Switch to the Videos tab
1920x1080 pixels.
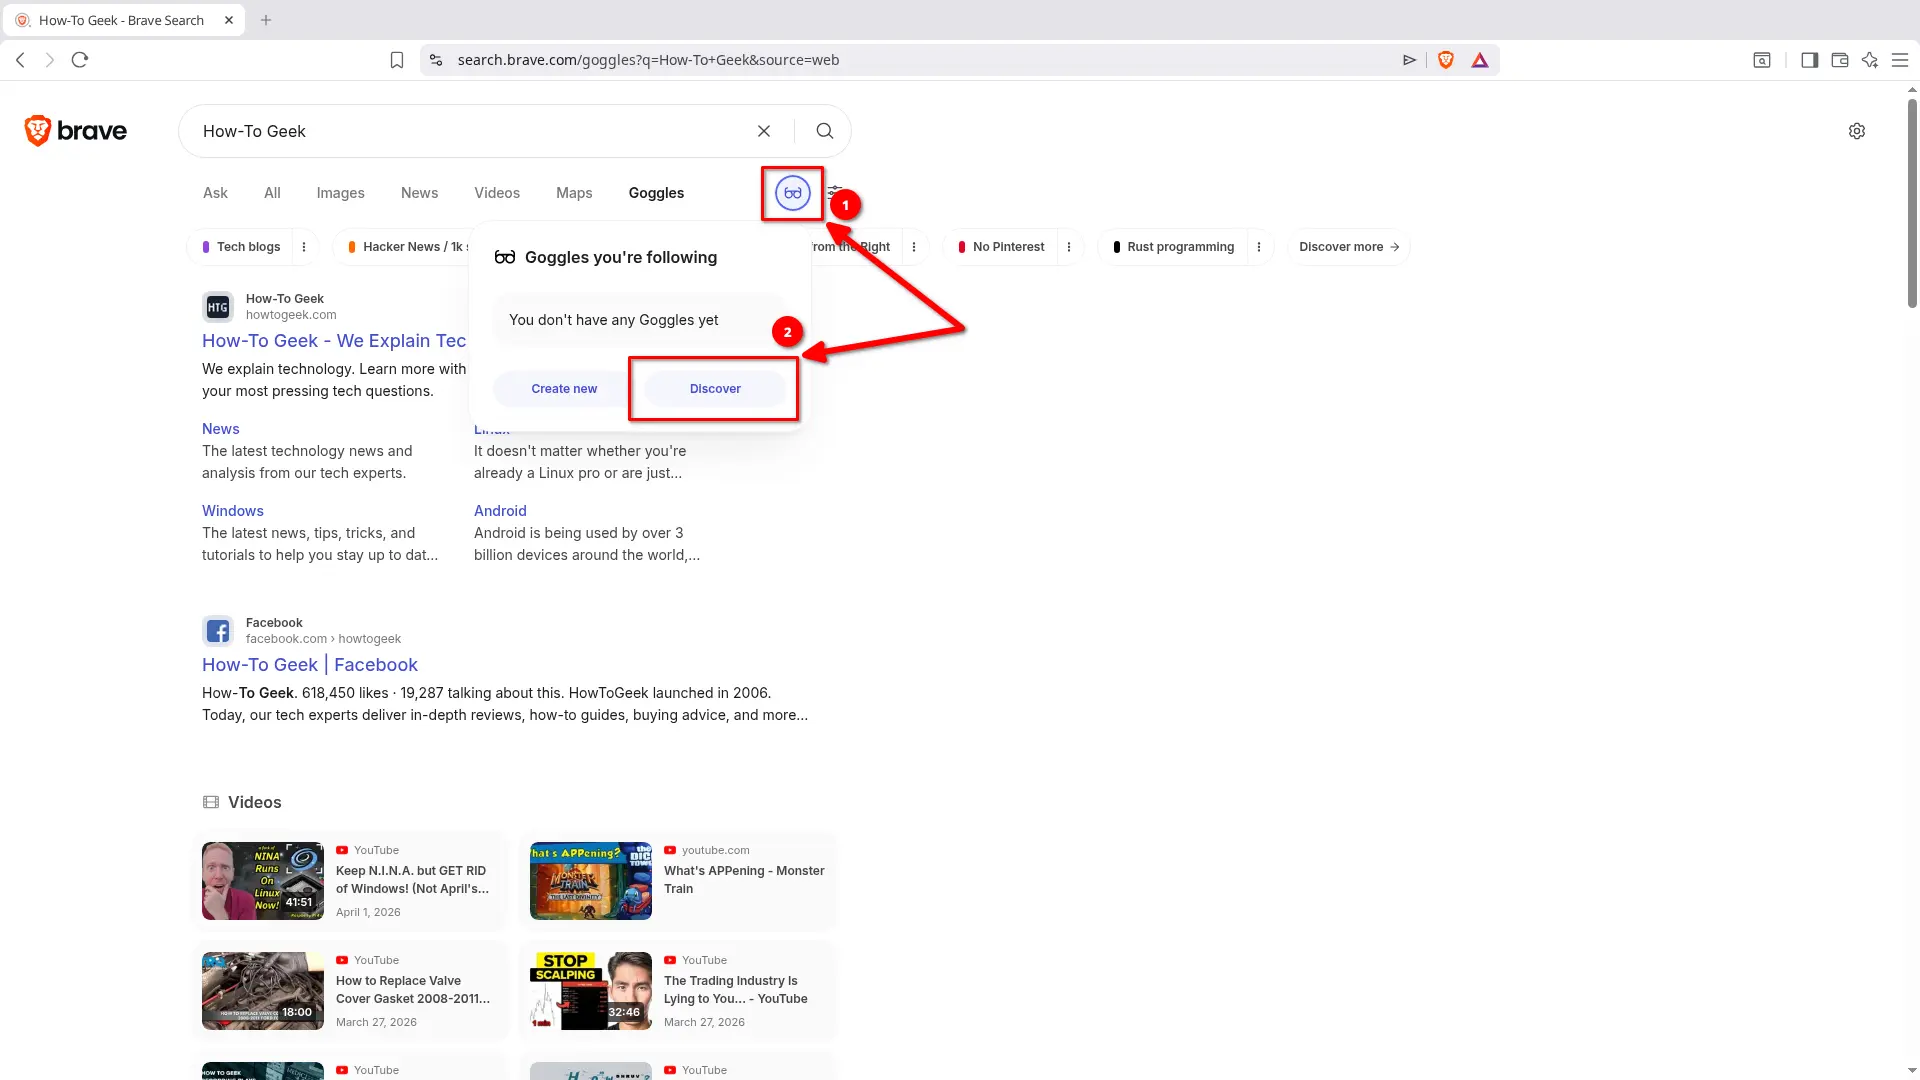coord(497,193)
